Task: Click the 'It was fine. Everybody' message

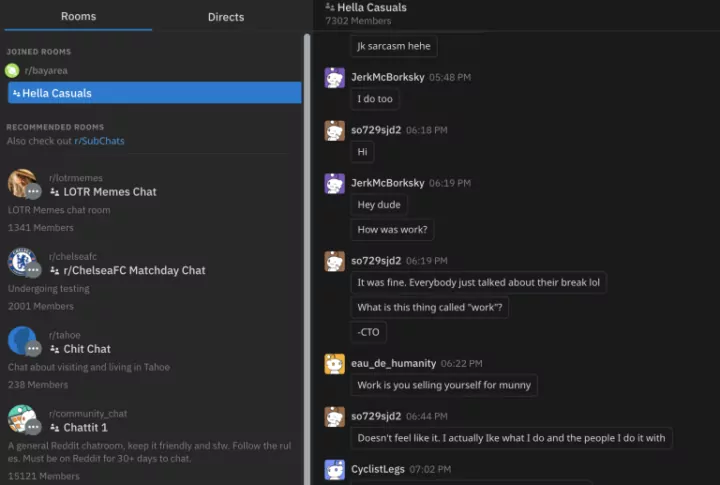Action: point(478,282)
